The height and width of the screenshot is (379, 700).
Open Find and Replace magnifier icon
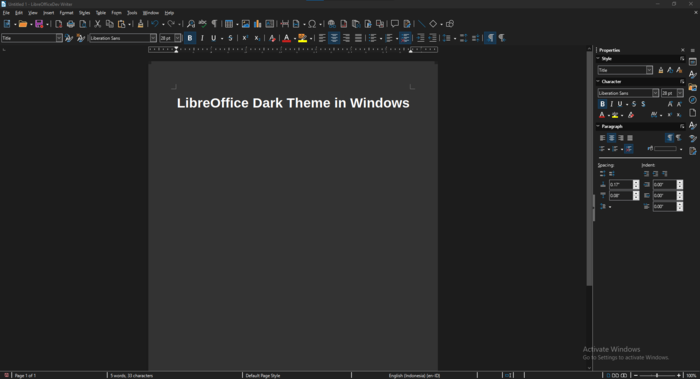(191, 24)
